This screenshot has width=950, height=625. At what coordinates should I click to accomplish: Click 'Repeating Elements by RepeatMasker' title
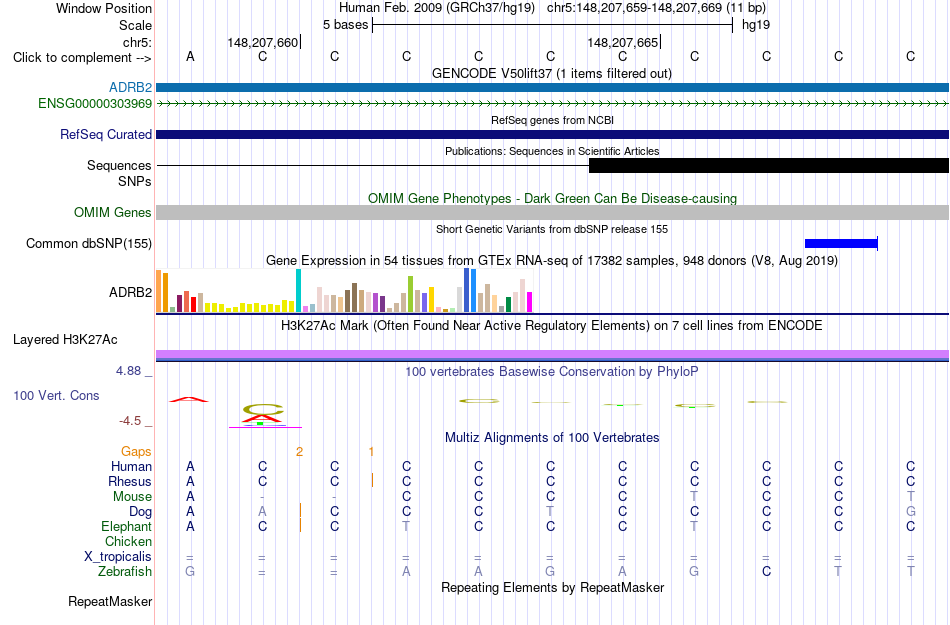point(553,588)
